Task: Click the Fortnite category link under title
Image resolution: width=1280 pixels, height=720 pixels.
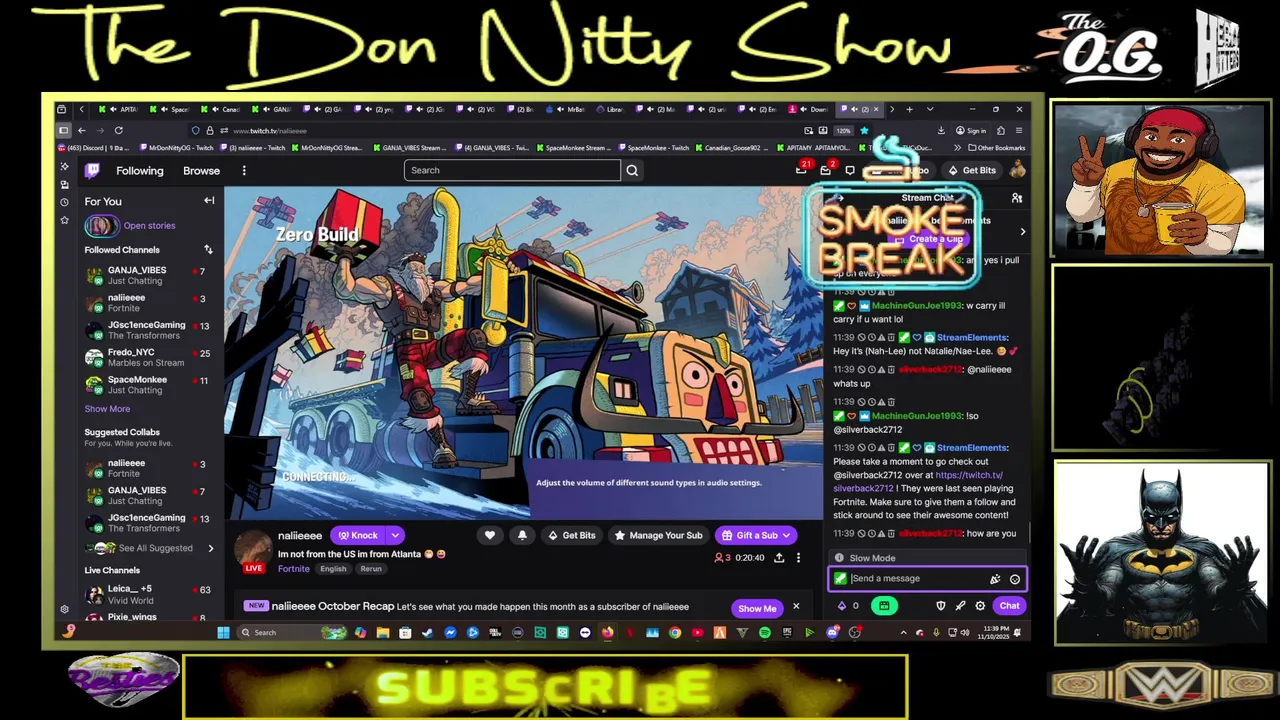Action: tap(294, 569)
